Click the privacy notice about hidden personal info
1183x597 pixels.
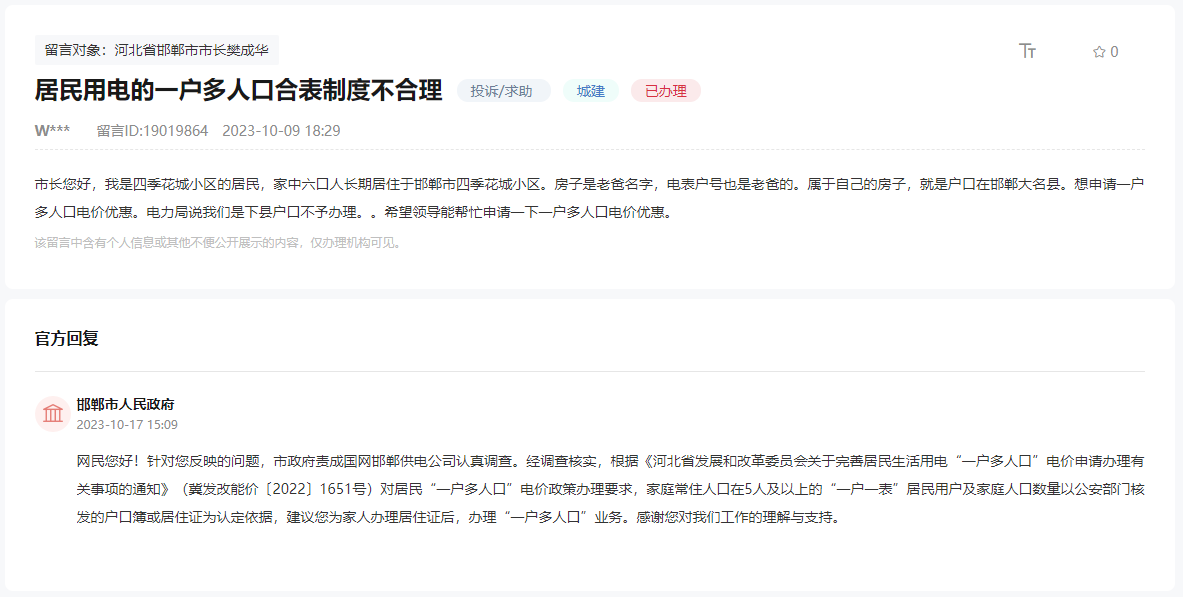(220, 243)
